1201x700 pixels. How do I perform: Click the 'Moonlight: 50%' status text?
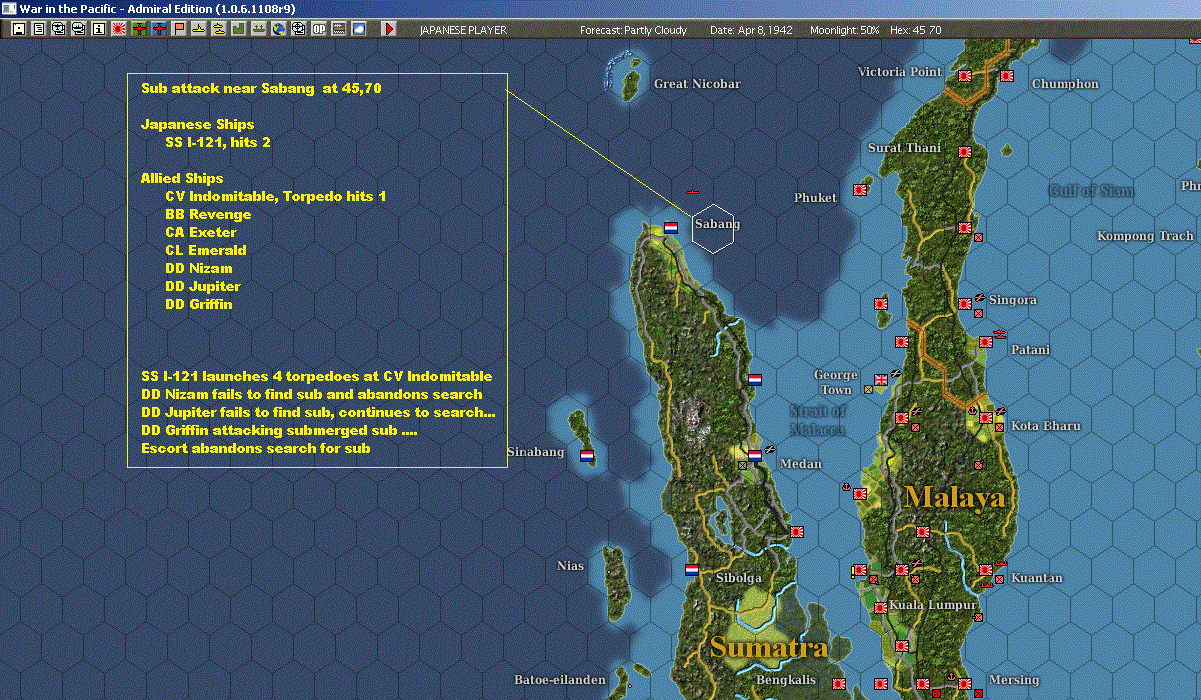(845, 30)
